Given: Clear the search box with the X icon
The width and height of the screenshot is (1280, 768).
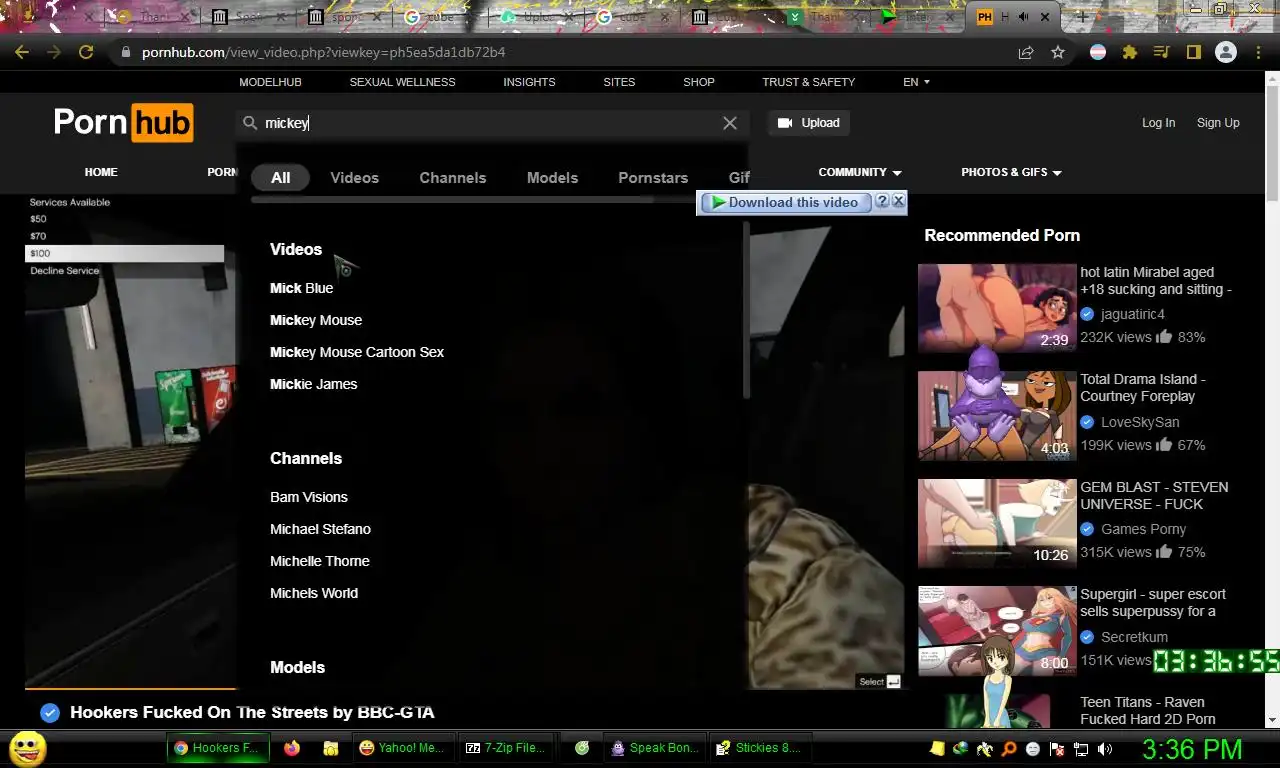Looking at the screenshot, I should pos(730,123).
